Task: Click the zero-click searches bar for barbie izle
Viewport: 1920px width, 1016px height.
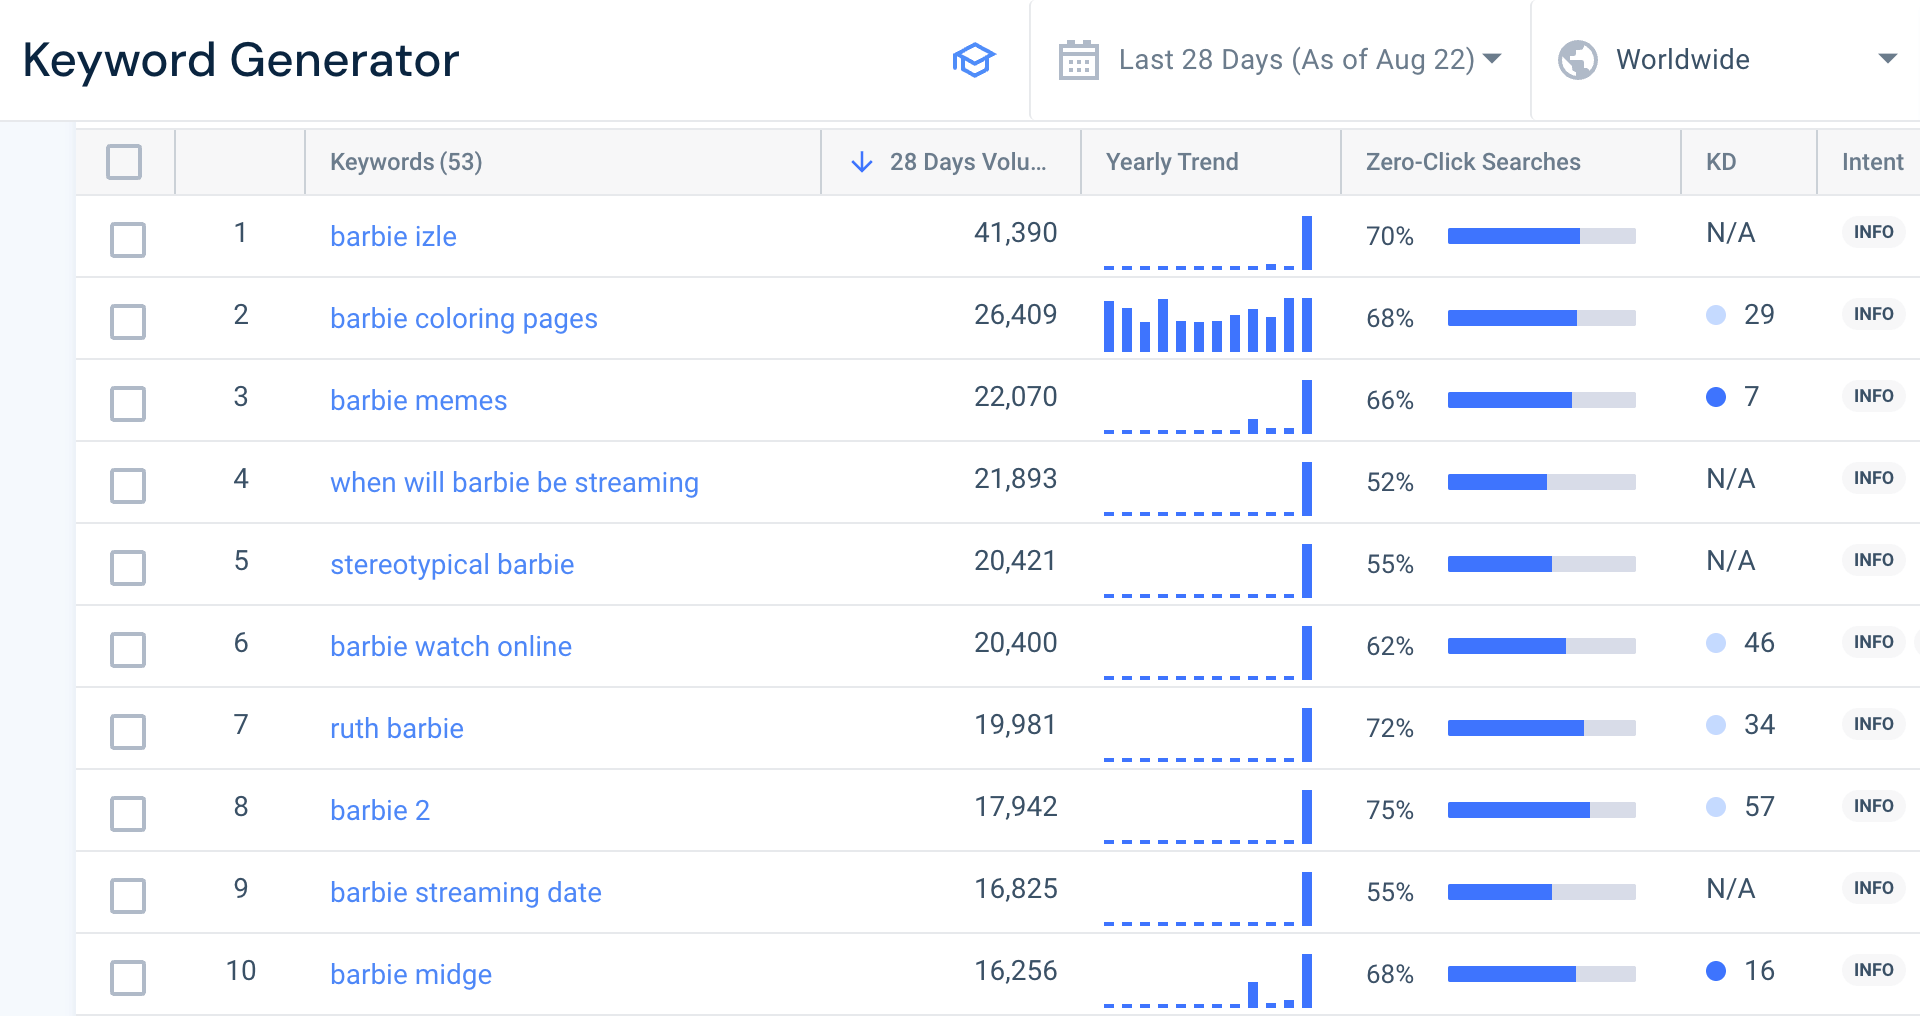Action: (1540, 236)
